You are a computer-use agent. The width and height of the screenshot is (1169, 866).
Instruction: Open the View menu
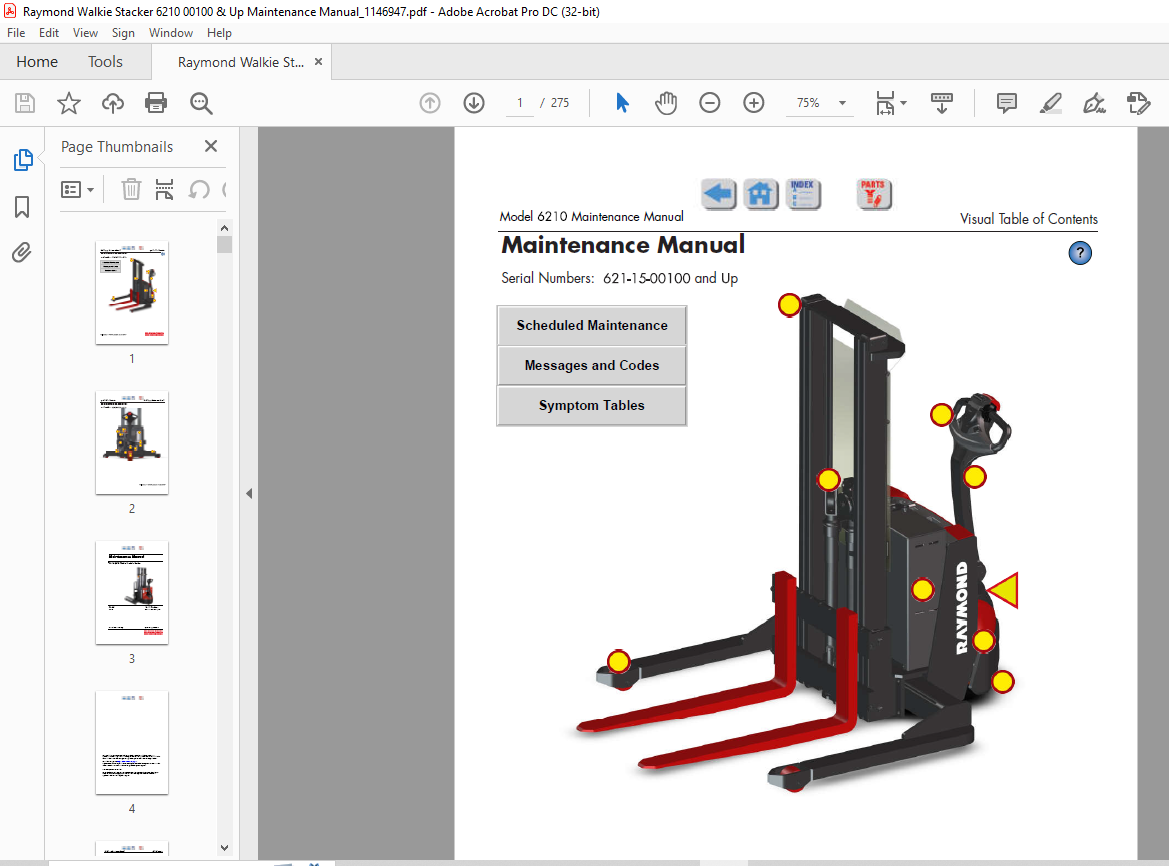85,33
